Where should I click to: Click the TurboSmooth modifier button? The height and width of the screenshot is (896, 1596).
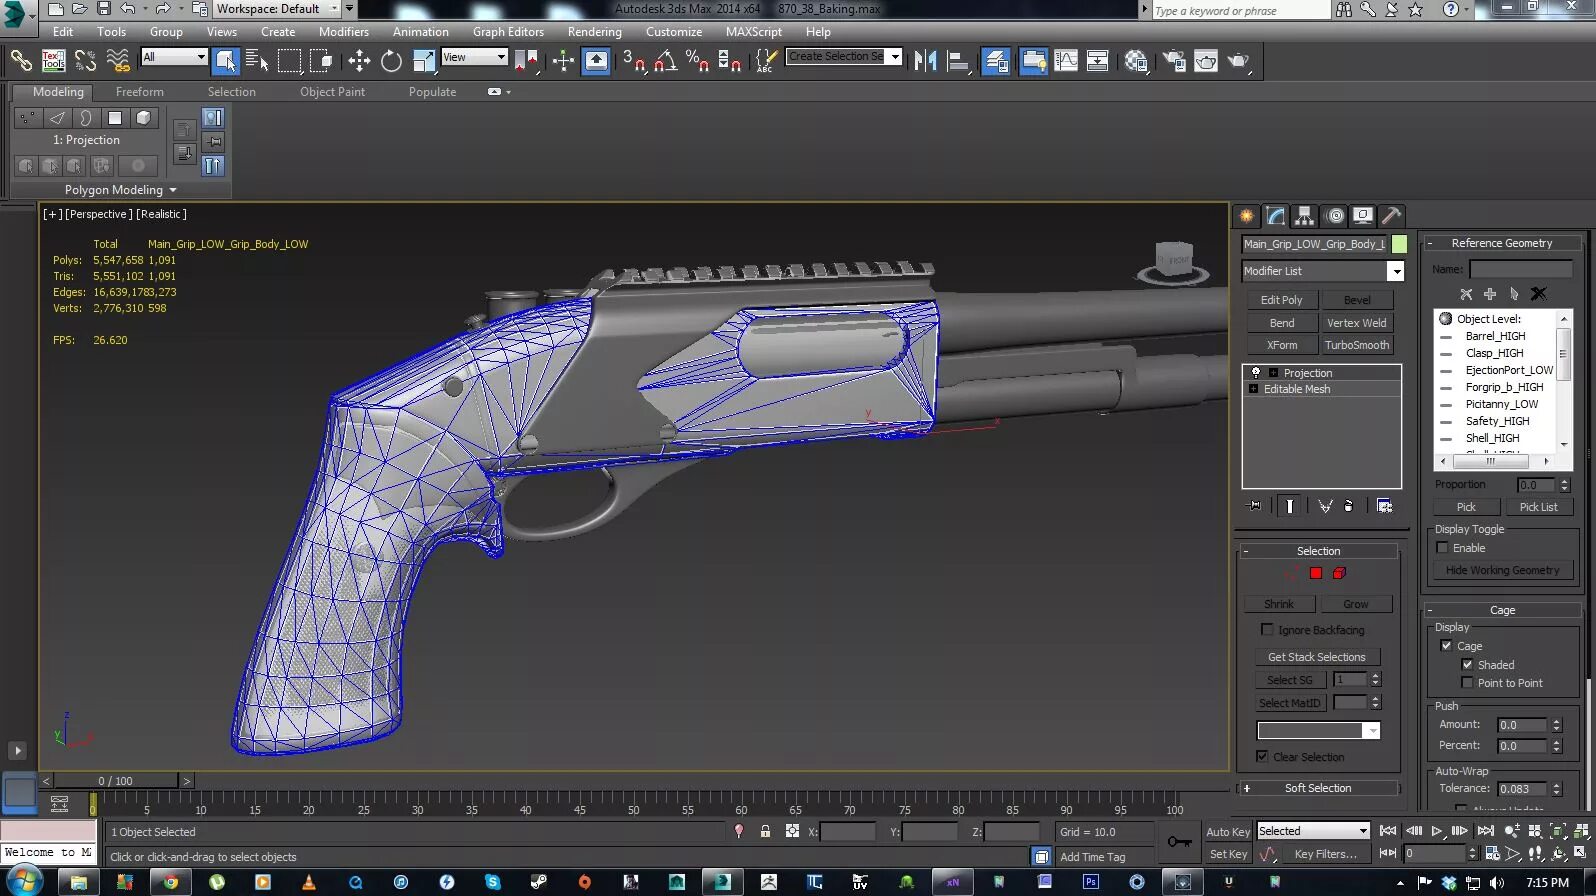1357,345
